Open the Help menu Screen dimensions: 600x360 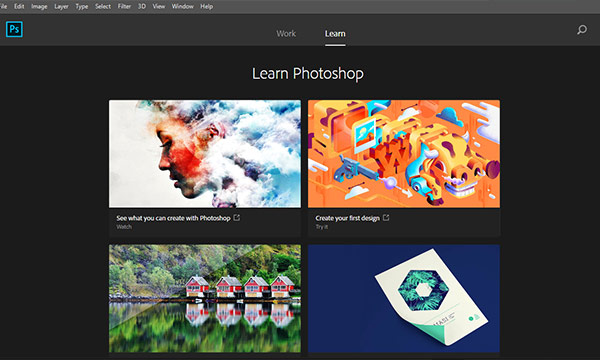(x=207, y=6)
